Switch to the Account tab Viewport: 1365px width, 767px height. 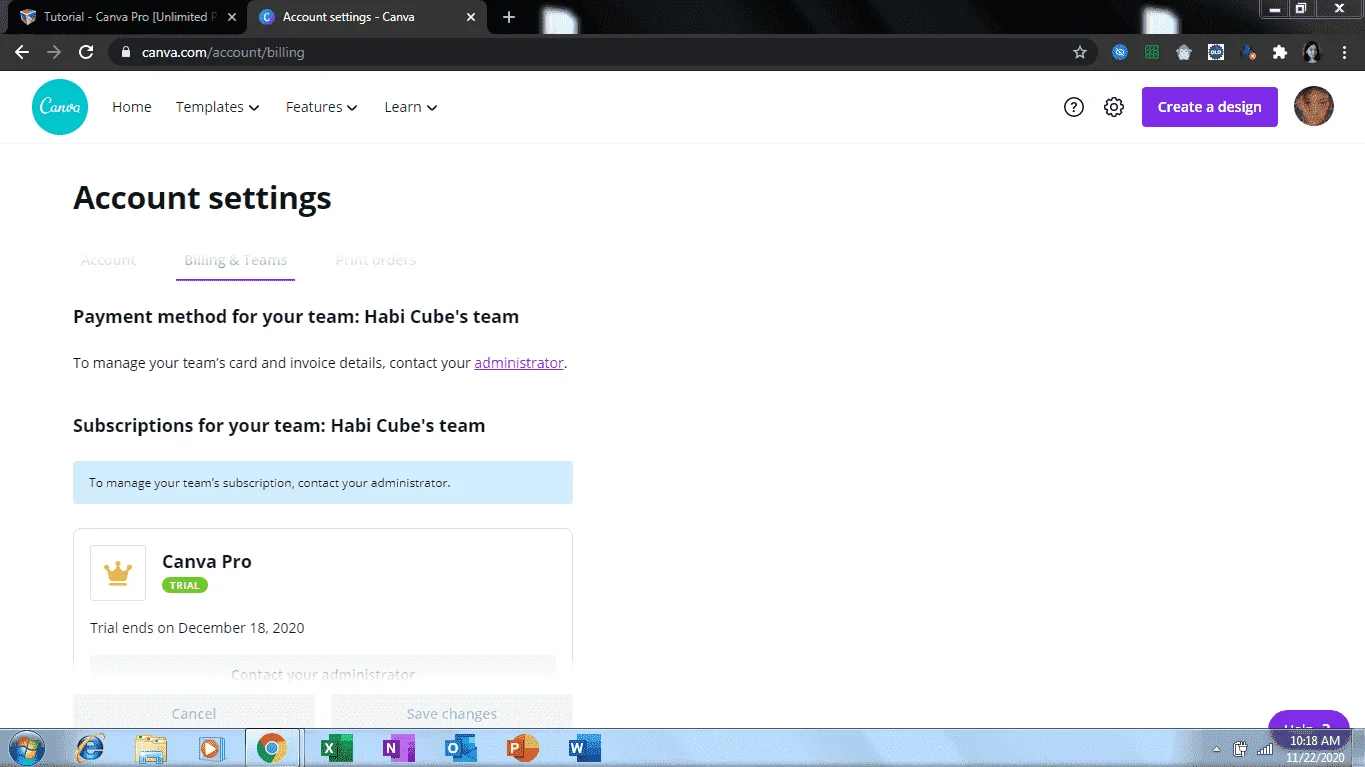pyautogui.click(x=108, y=260)
